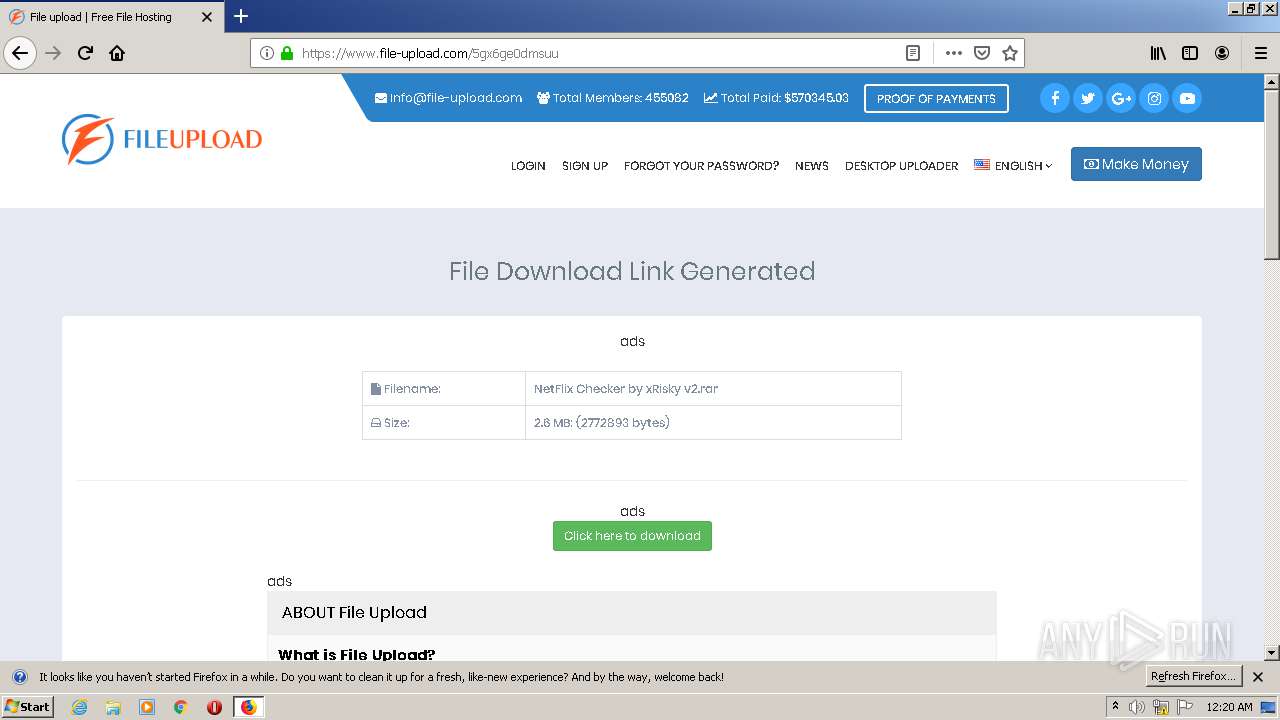Image resolution: width=1280 pixels, height=720 pixels.
Task: Open Firefox account avatar icon
Action: (1222, 53)
